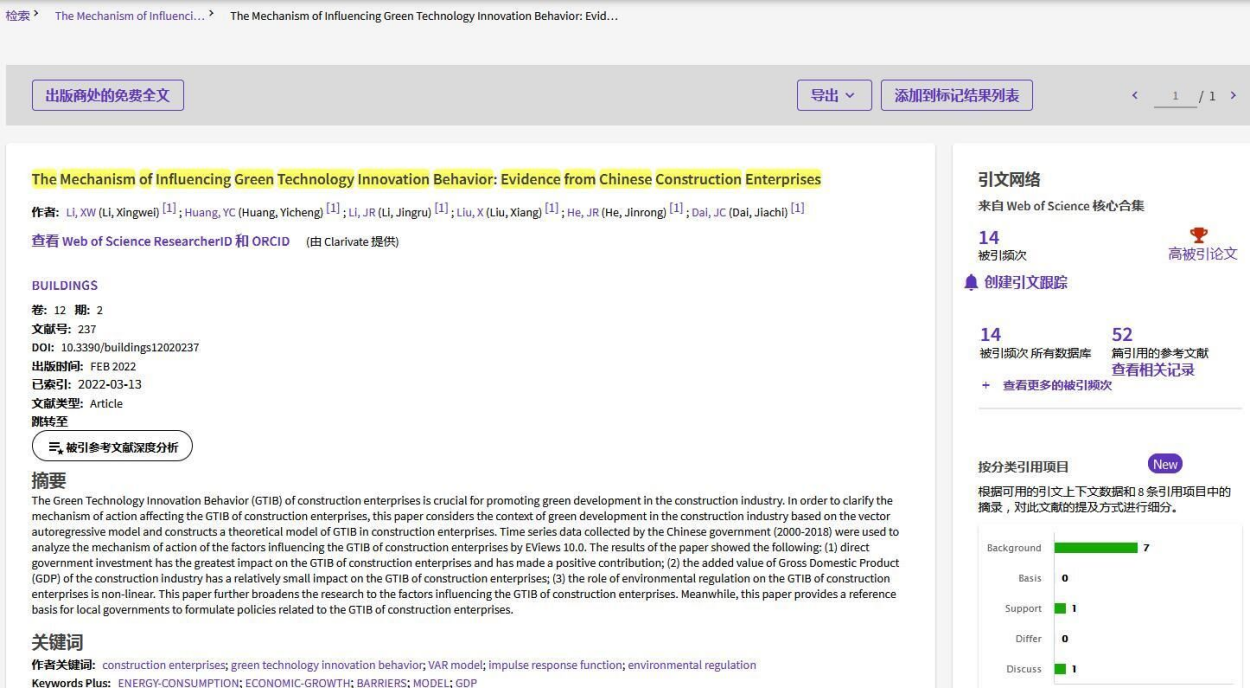Open 被引参考文献深度分析 button

[112, 447]
